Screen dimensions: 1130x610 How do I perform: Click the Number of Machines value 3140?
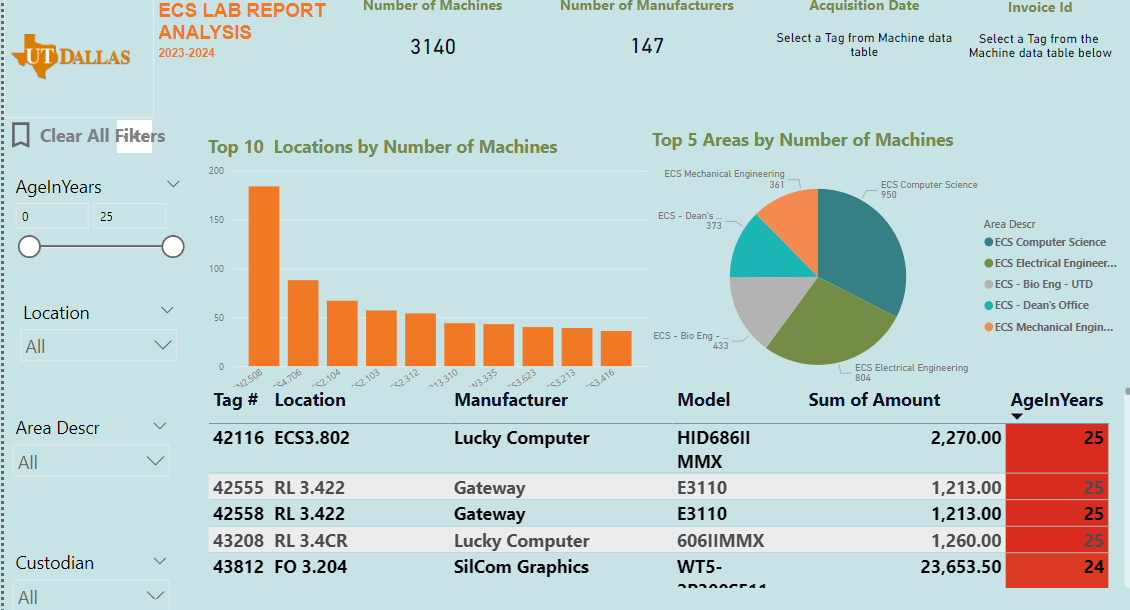[x=433, y=47]
